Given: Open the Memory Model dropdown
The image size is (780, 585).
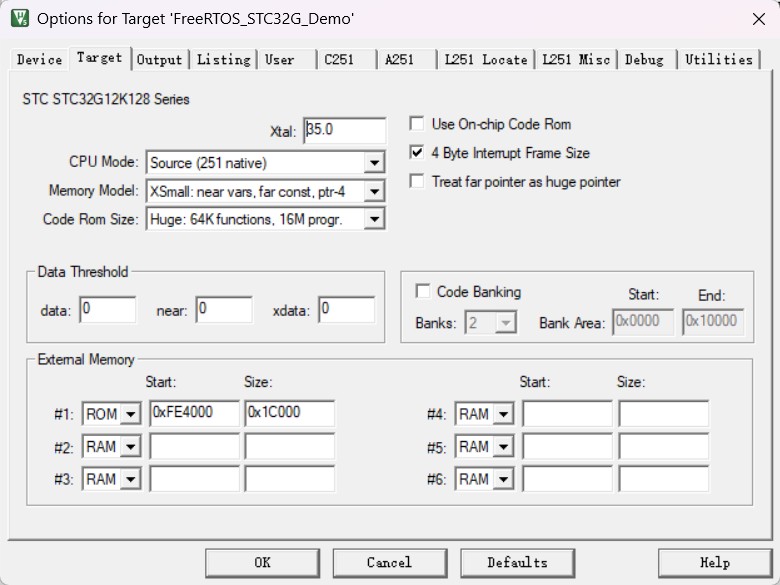Looking at the screenshot, I should pyautogui.click(x=374, y=192).
